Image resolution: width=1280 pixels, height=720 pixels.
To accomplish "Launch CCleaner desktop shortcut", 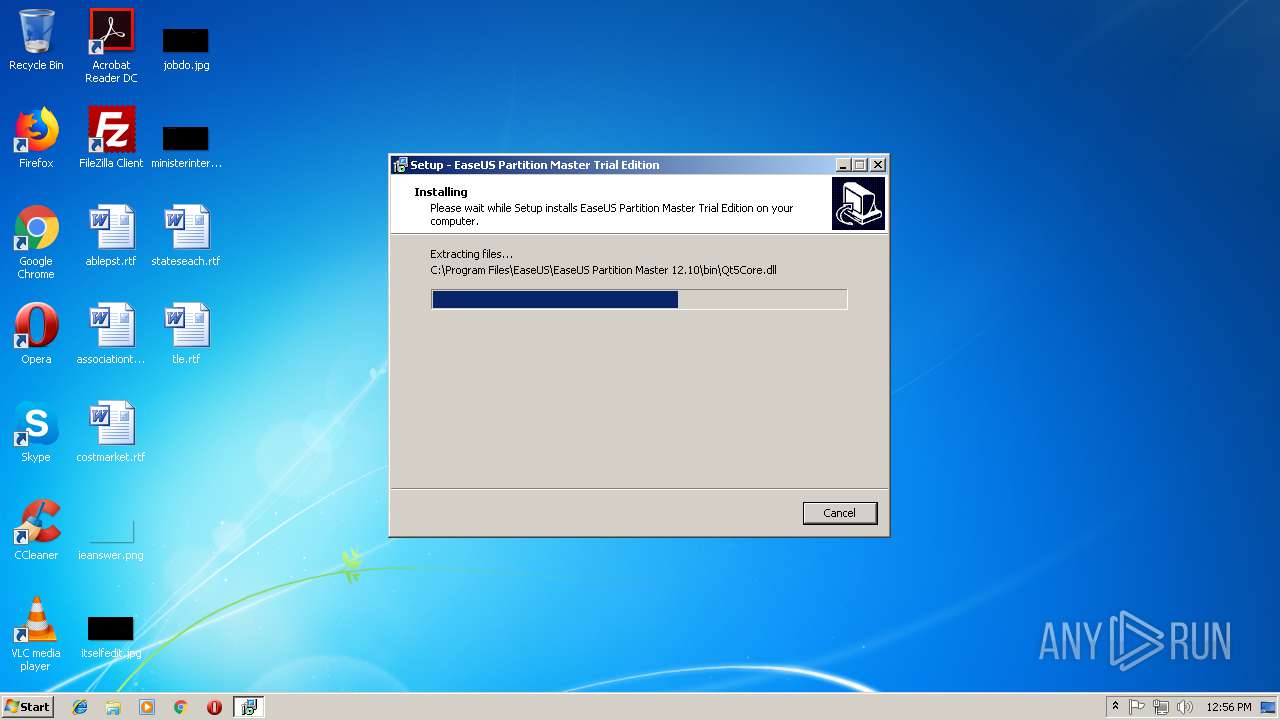I will (x=36, y=530).
